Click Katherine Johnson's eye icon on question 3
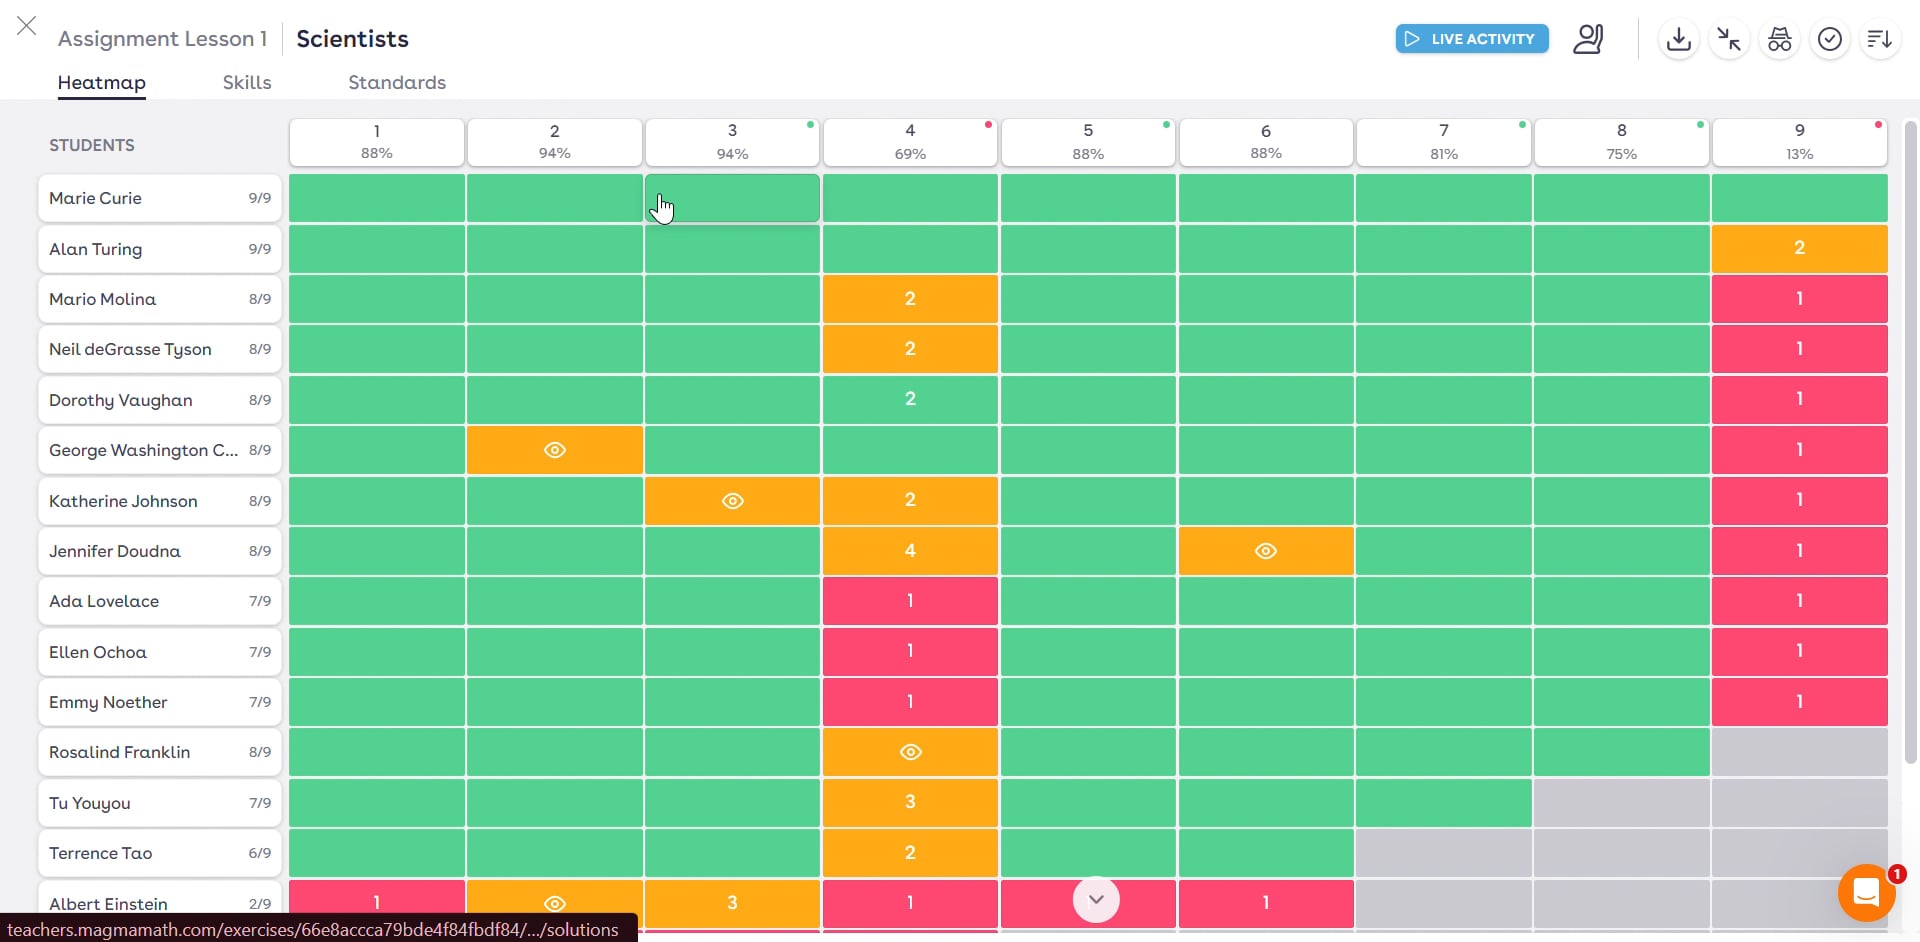Image resolution: width=1920 pixels, height=942 pixels. tap(732, 500)
